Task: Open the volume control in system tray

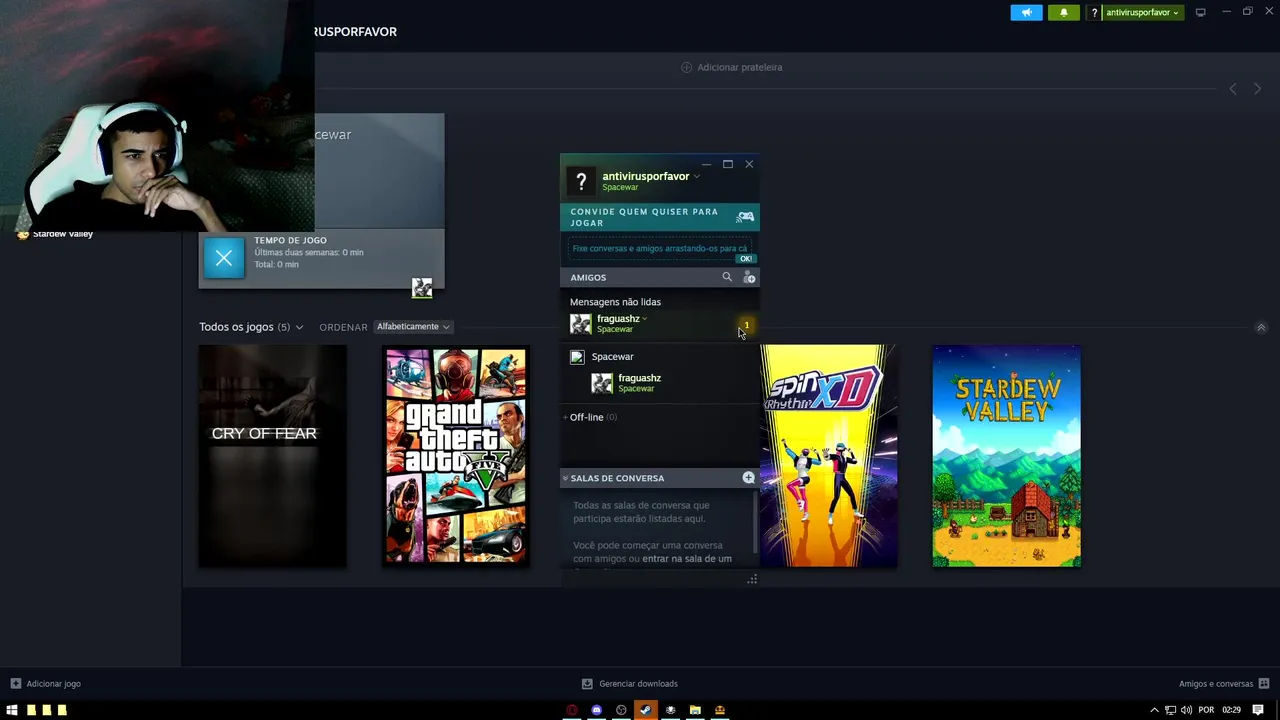Action: tap(1186, 710)
